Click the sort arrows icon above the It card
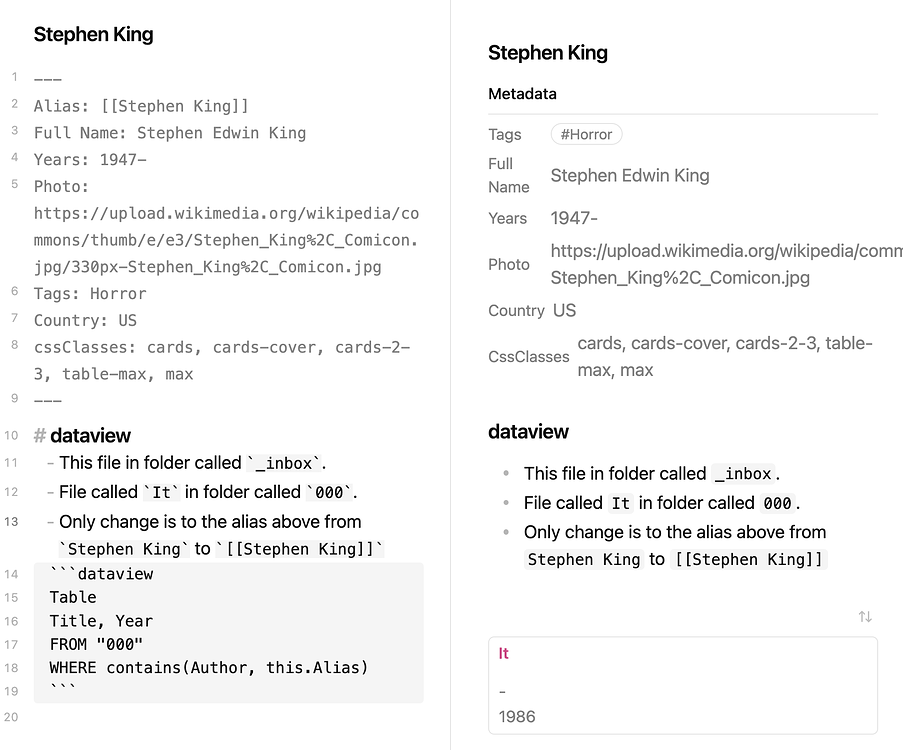The width and height of the screenshot is (903, 750). point(865,617)
